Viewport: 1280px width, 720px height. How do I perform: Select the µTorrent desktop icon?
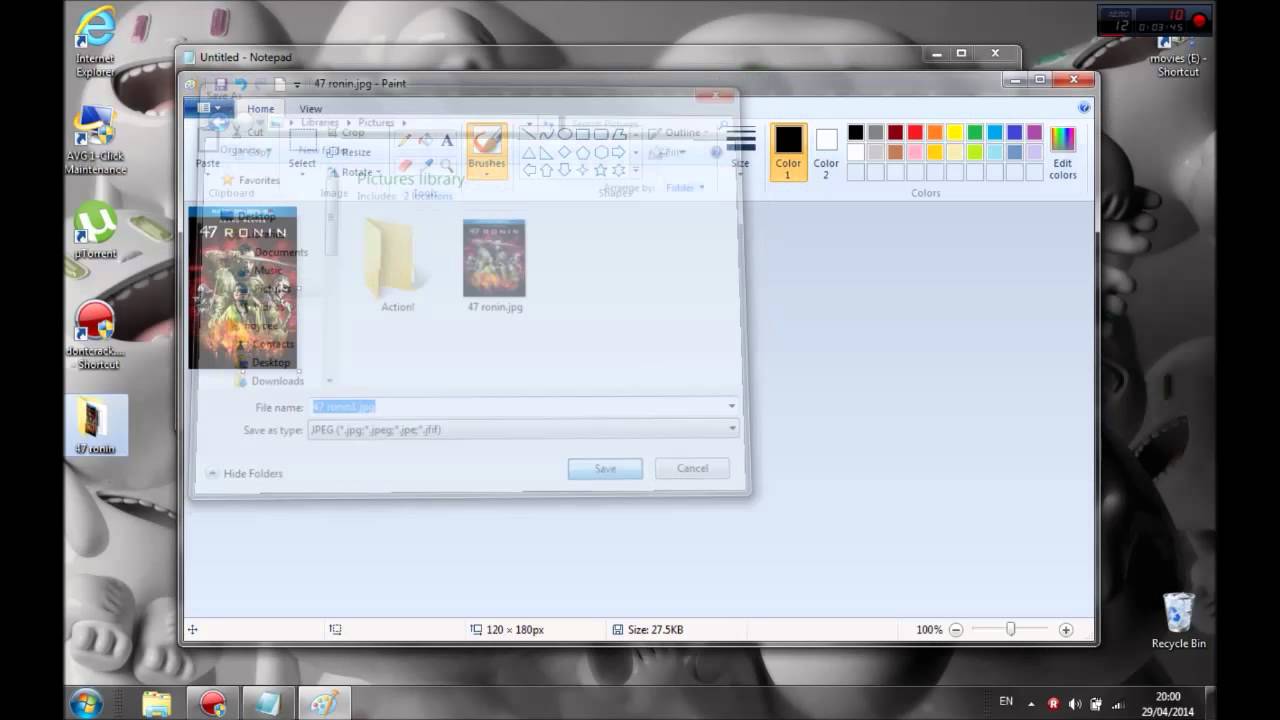(95, 231)
